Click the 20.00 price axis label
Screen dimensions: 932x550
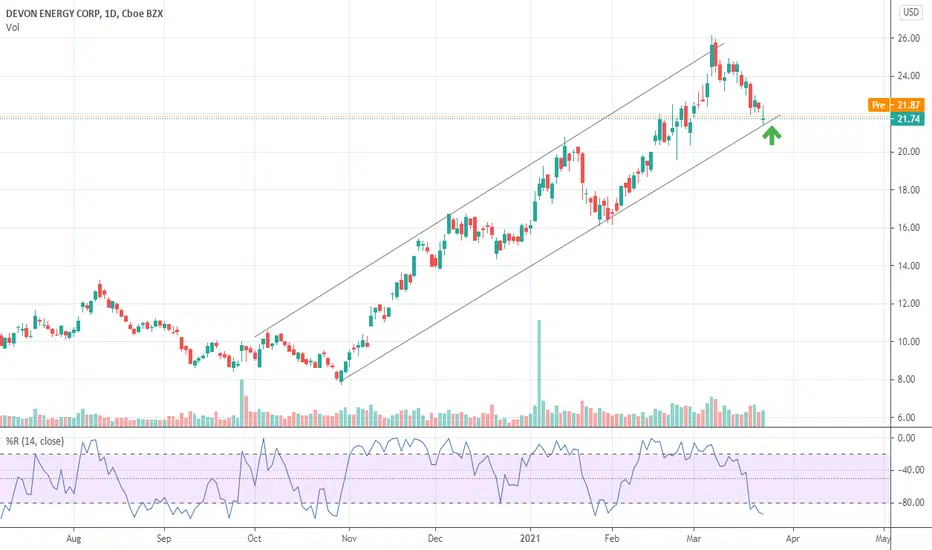(x=908, y=152)
